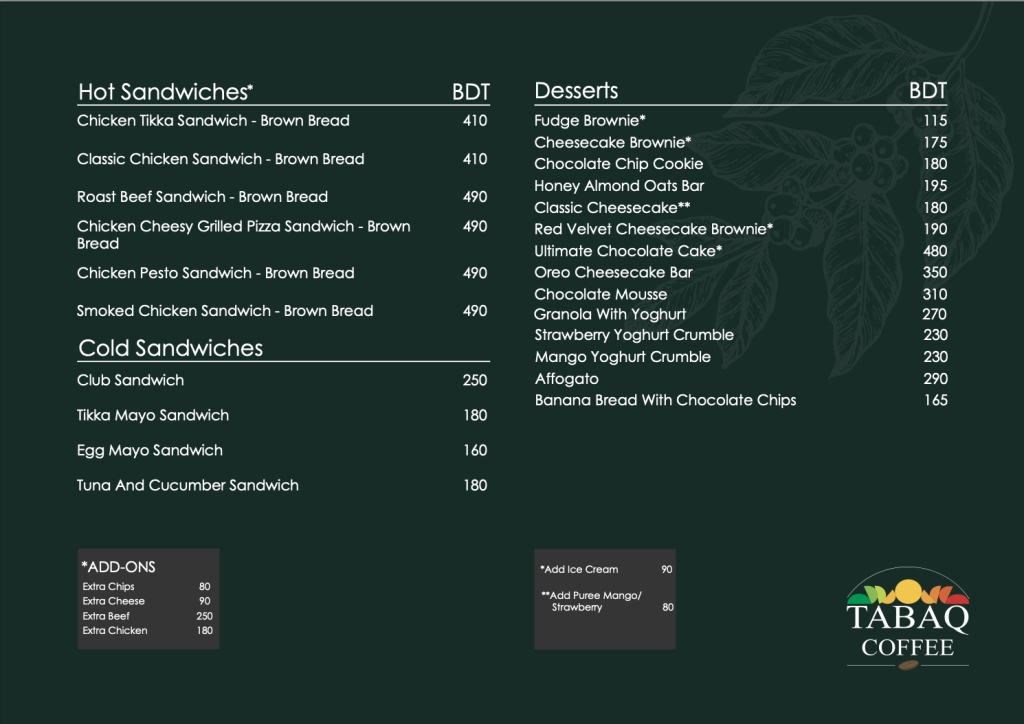The height and width of the screenshot is (724, 1024).
Task: Choose Chicken Tikka Sandwich - Brown Bread
Action: tap(213, 121)
